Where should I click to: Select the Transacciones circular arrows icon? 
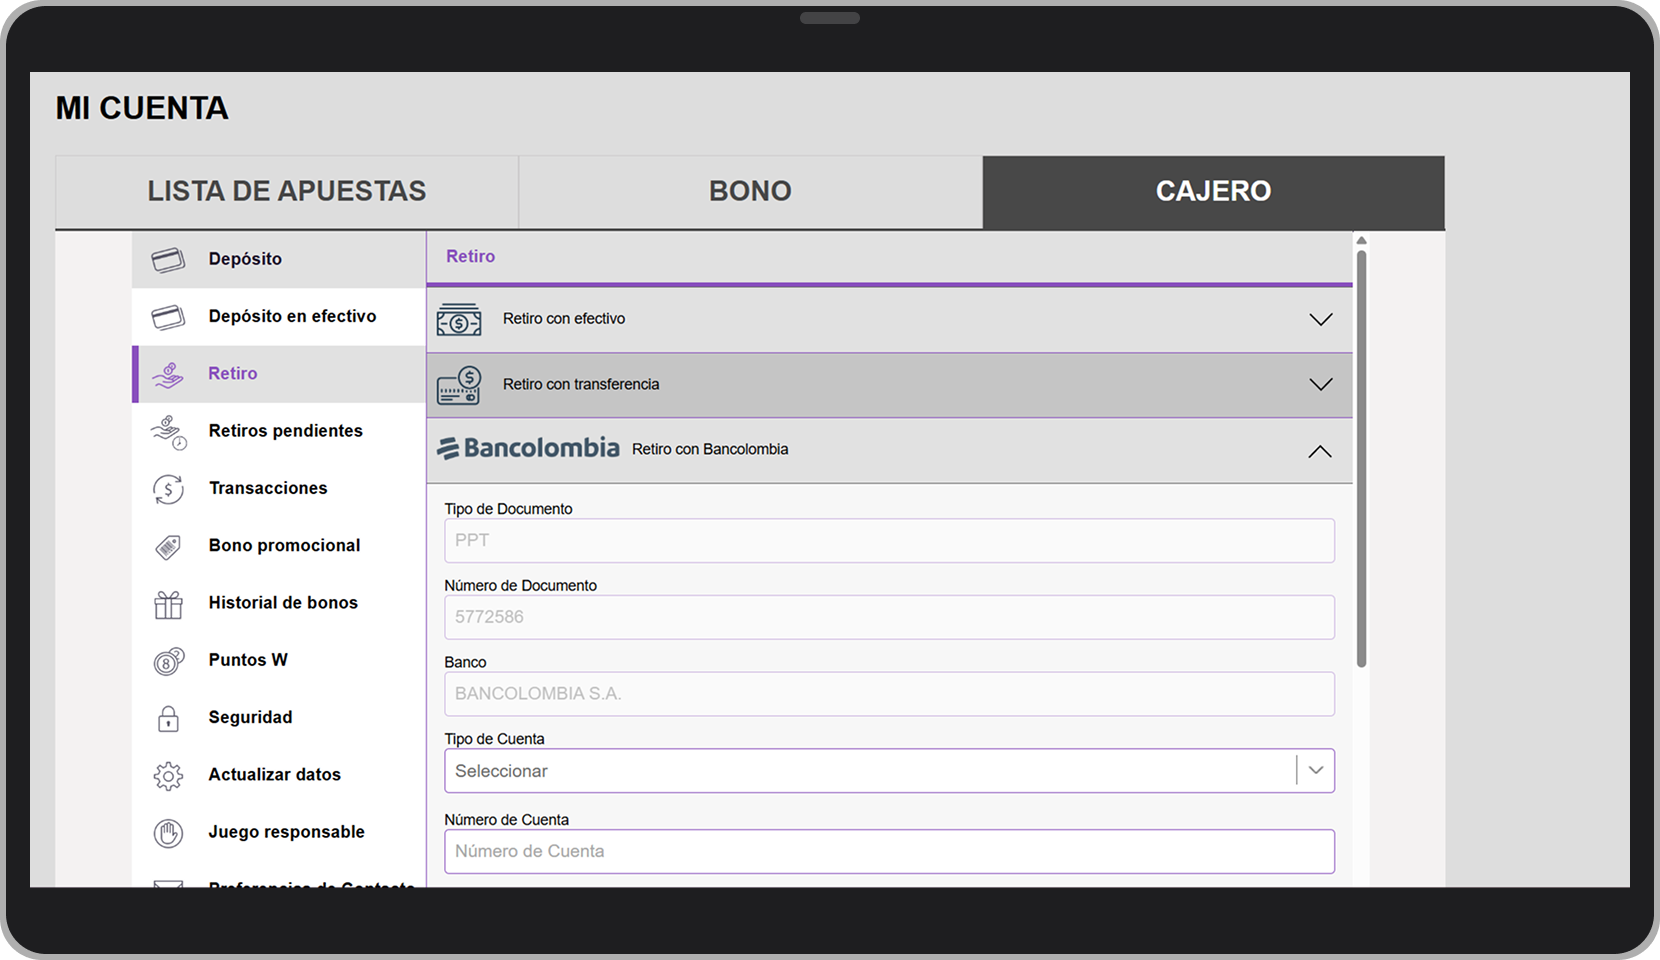168,489
